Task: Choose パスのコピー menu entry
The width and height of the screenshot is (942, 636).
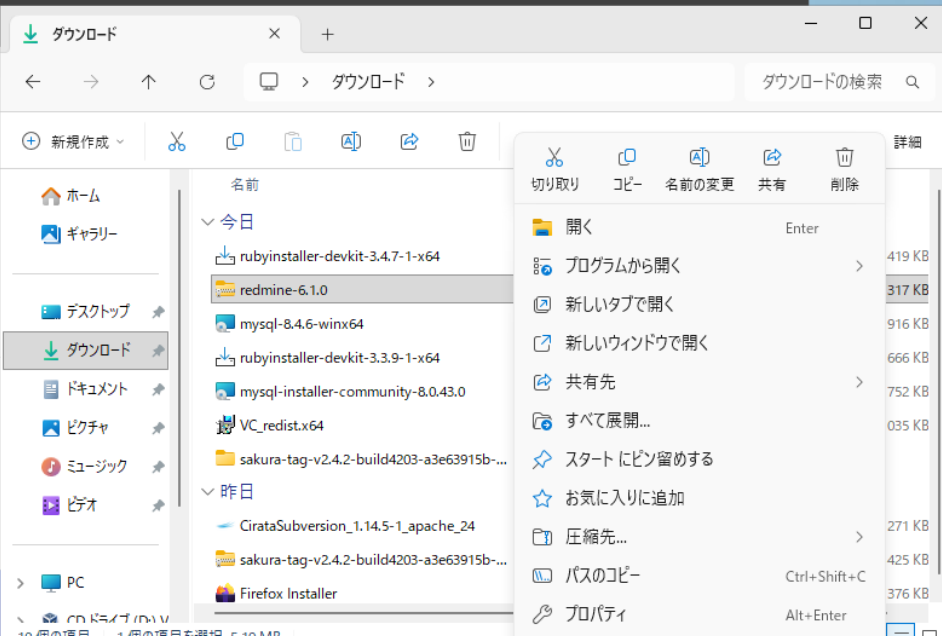Action: click(603, 576)
